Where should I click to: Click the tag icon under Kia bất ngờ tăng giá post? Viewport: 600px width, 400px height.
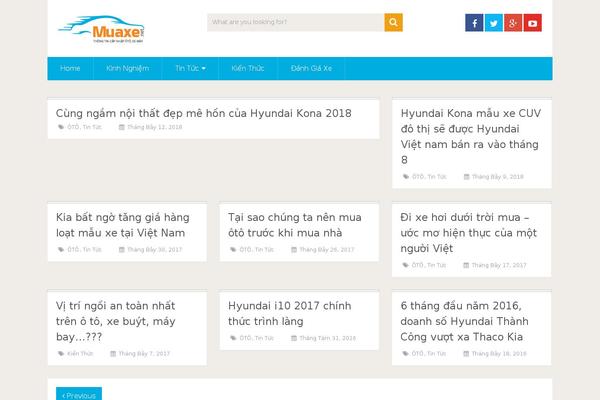[61, 250]
